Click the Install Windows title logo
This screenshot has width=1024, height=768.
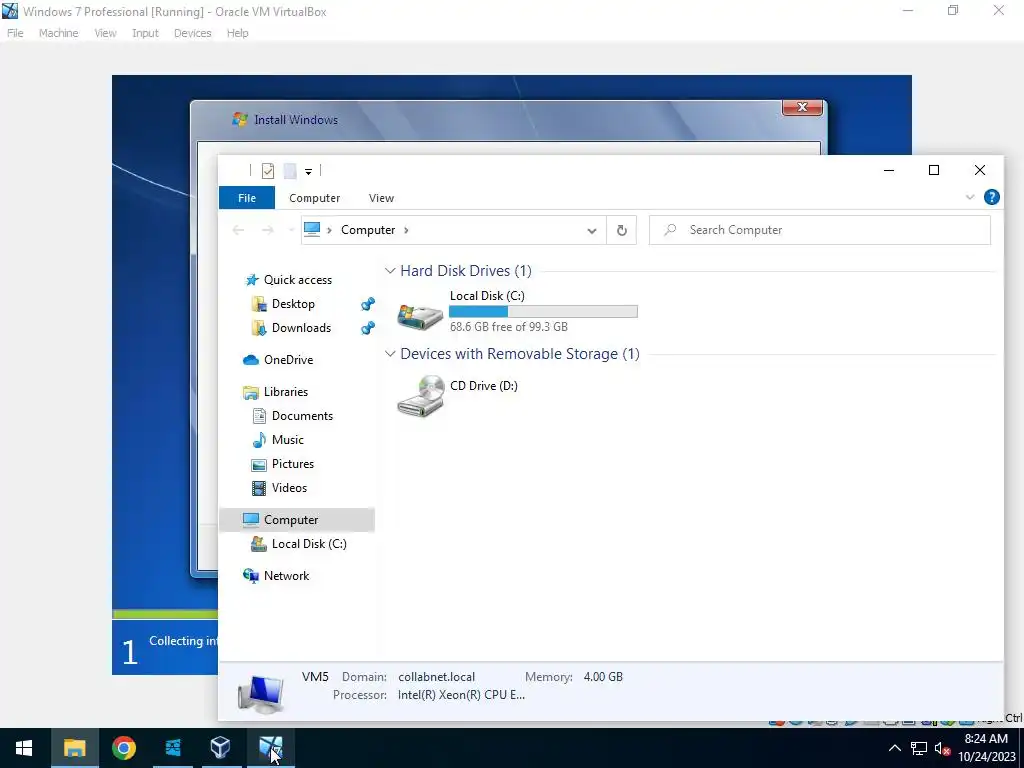click(240, 120)
